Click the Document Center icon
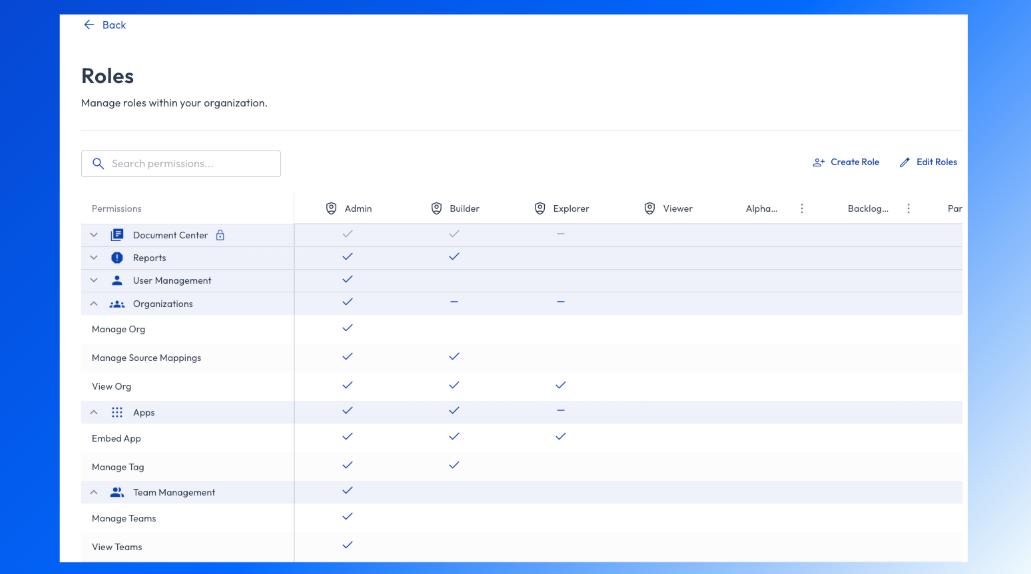This screenshot has height=574, width=1031. tap(117, 235)
